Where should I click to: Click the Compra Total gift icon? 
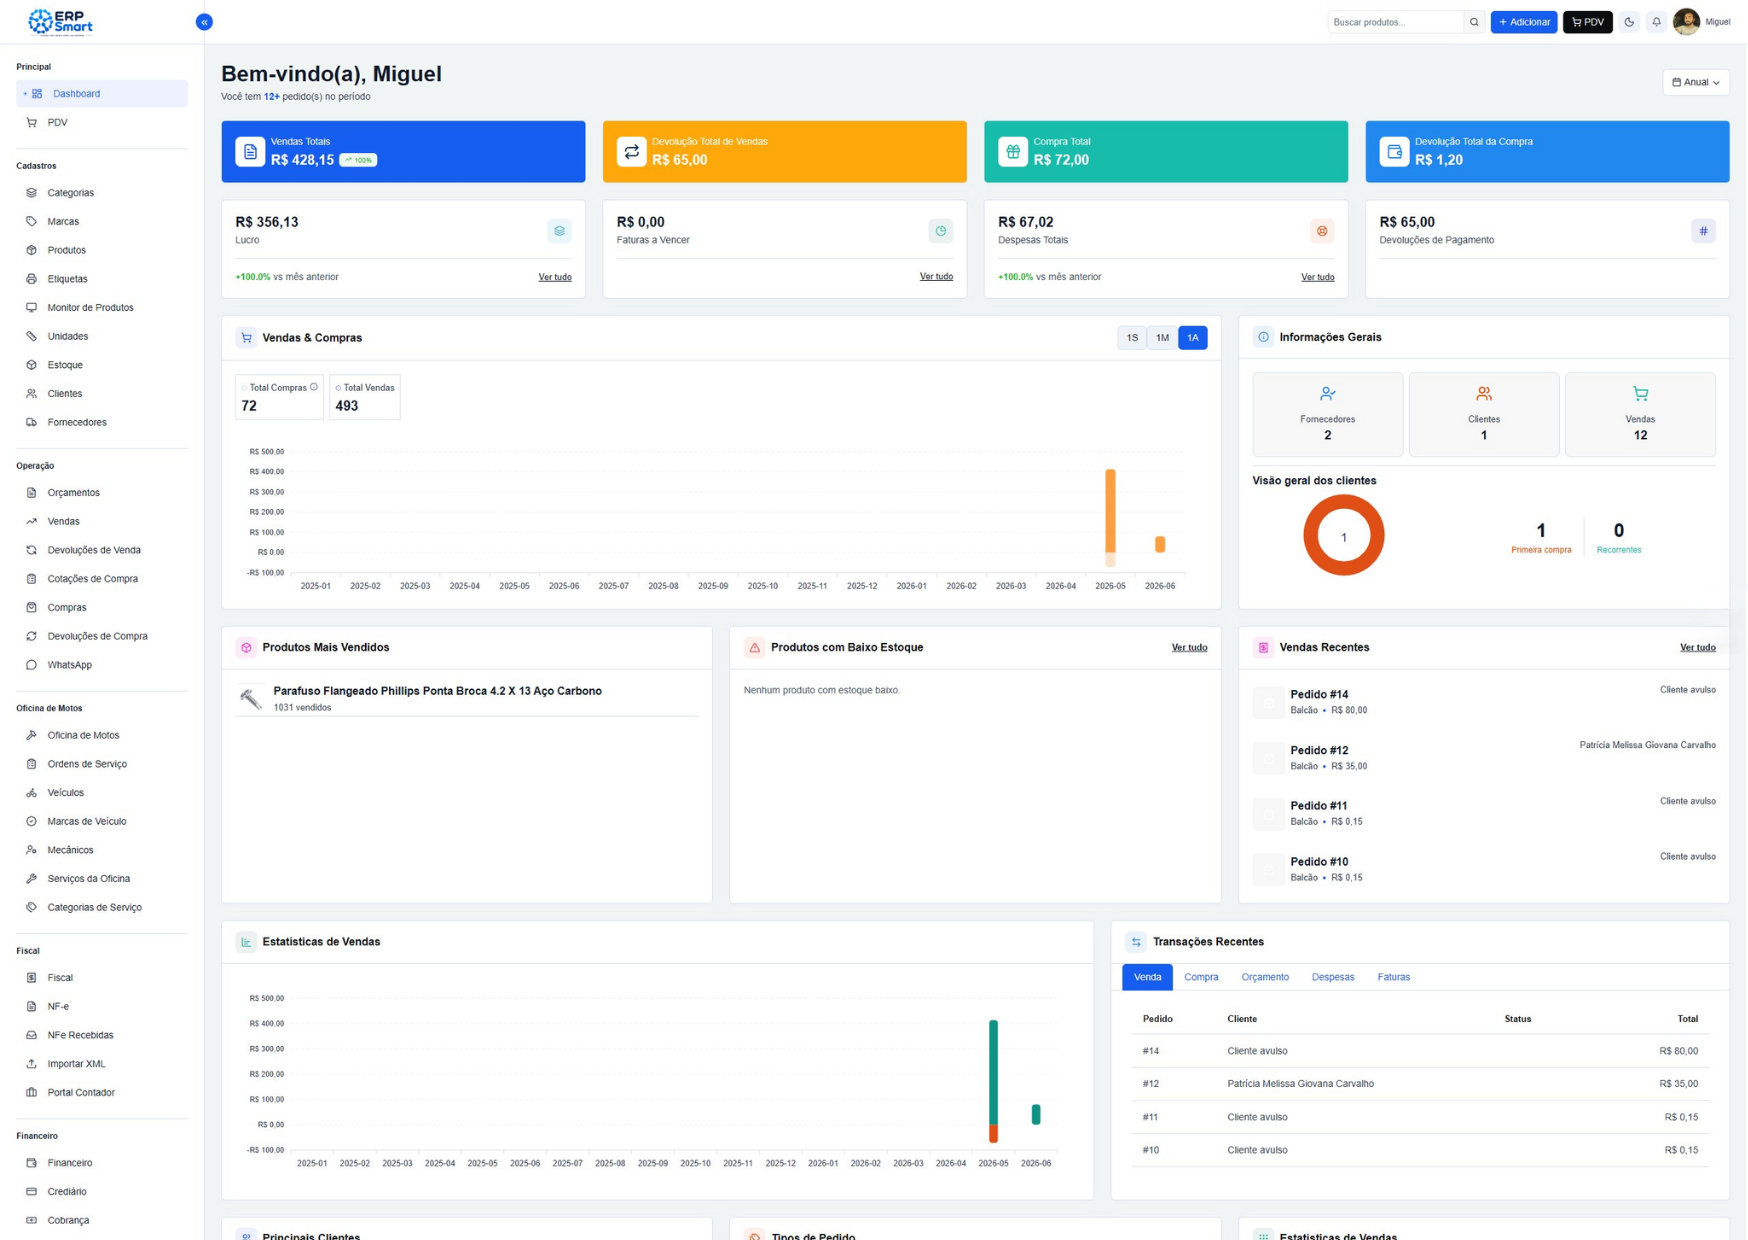tap(1013, 151)
